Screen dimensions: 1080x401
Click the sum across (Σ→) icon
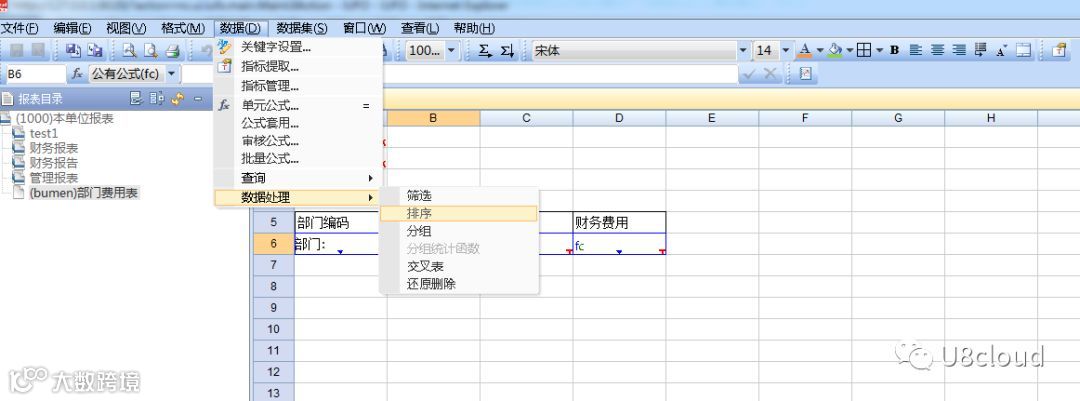tap(486, 50)
